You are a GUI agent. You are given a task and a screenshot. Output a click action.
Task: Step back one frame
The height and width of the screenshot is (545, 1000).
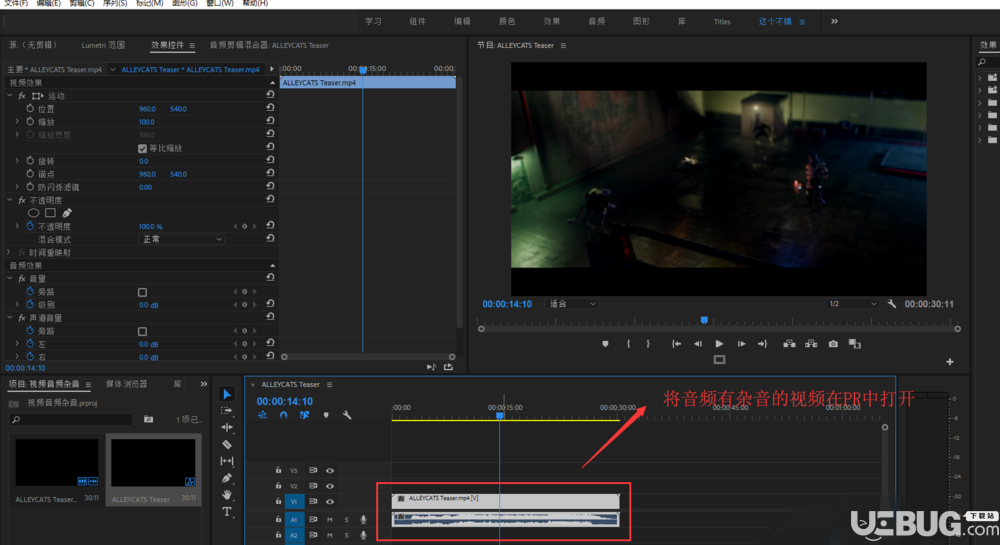(698, 344)
